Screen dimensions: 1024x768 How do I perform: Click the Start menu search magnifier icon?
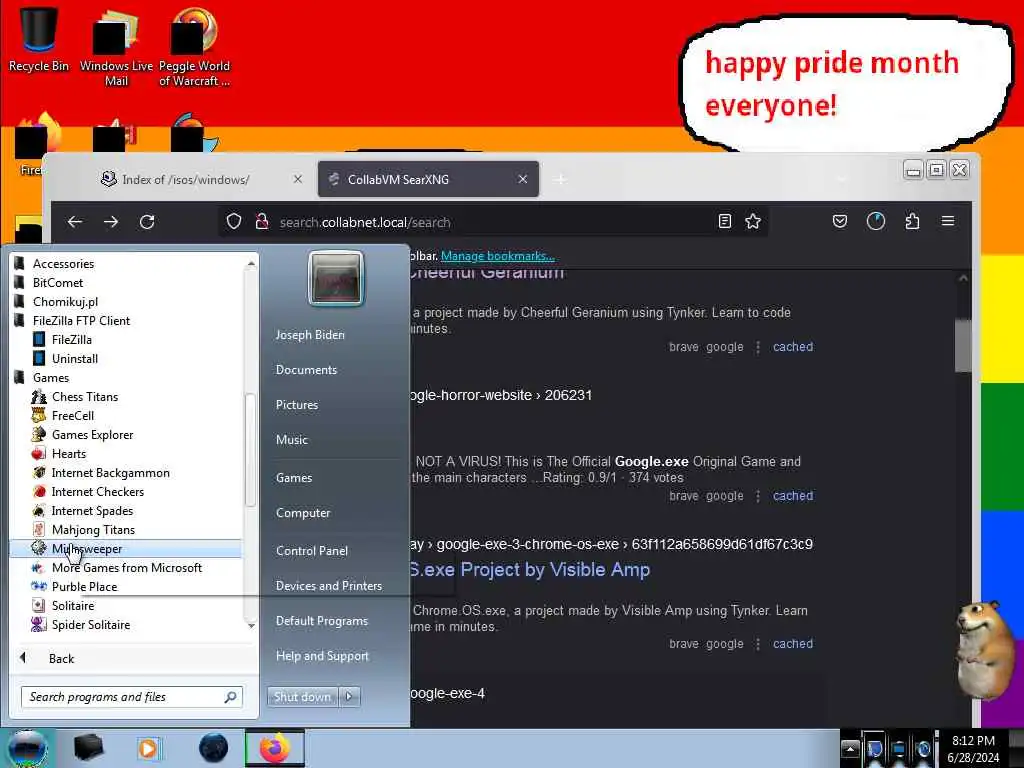click(x=230, y=697)
